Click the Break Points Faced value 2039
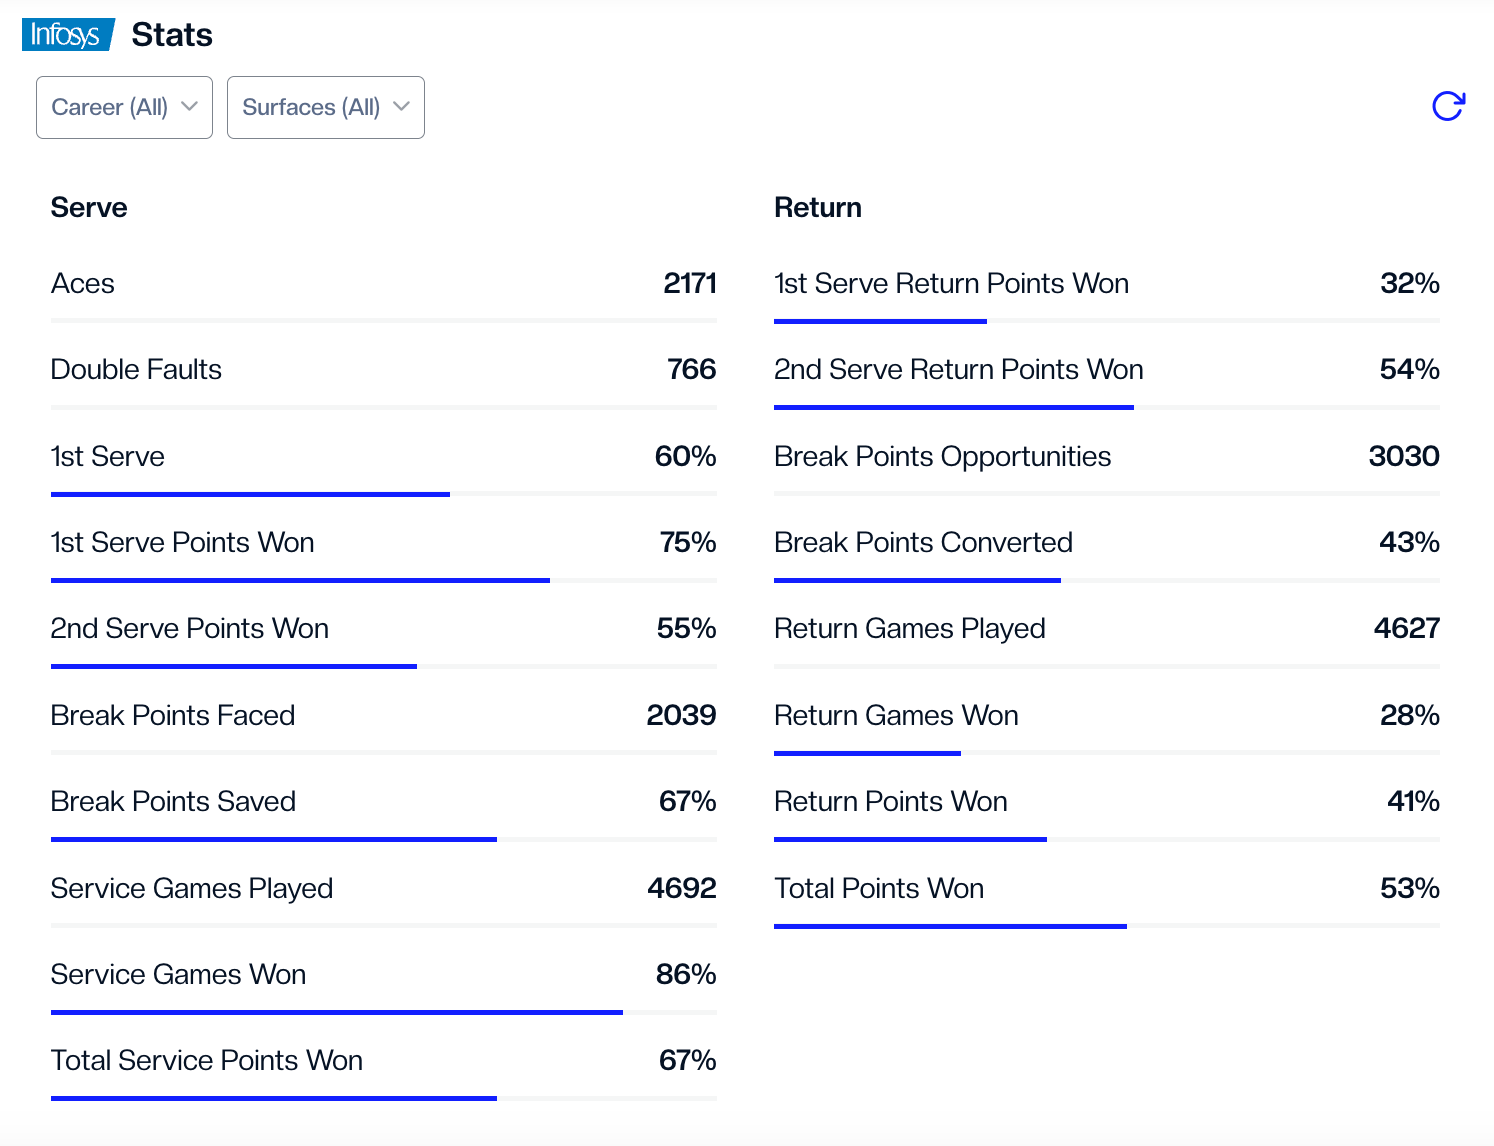The height and width of the screenshot is (1146, 1494). point(681,716)
